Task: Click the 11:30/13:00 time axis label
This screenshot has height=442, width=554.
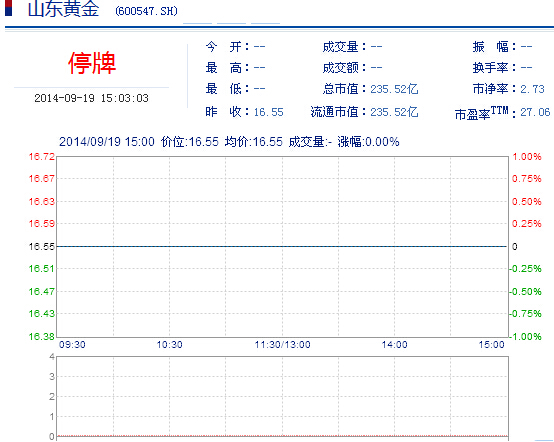Action: pyautogui.click(x=283, y=344)
